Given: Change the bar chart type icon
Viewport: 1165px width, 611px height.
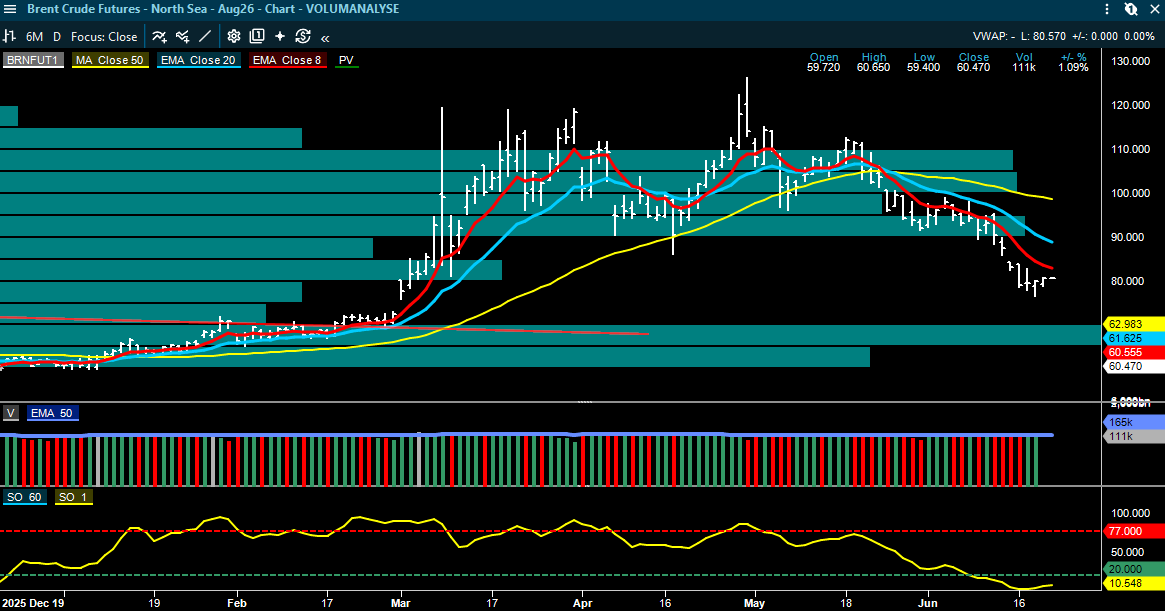Looking at the screenshot, I should 10,36.
